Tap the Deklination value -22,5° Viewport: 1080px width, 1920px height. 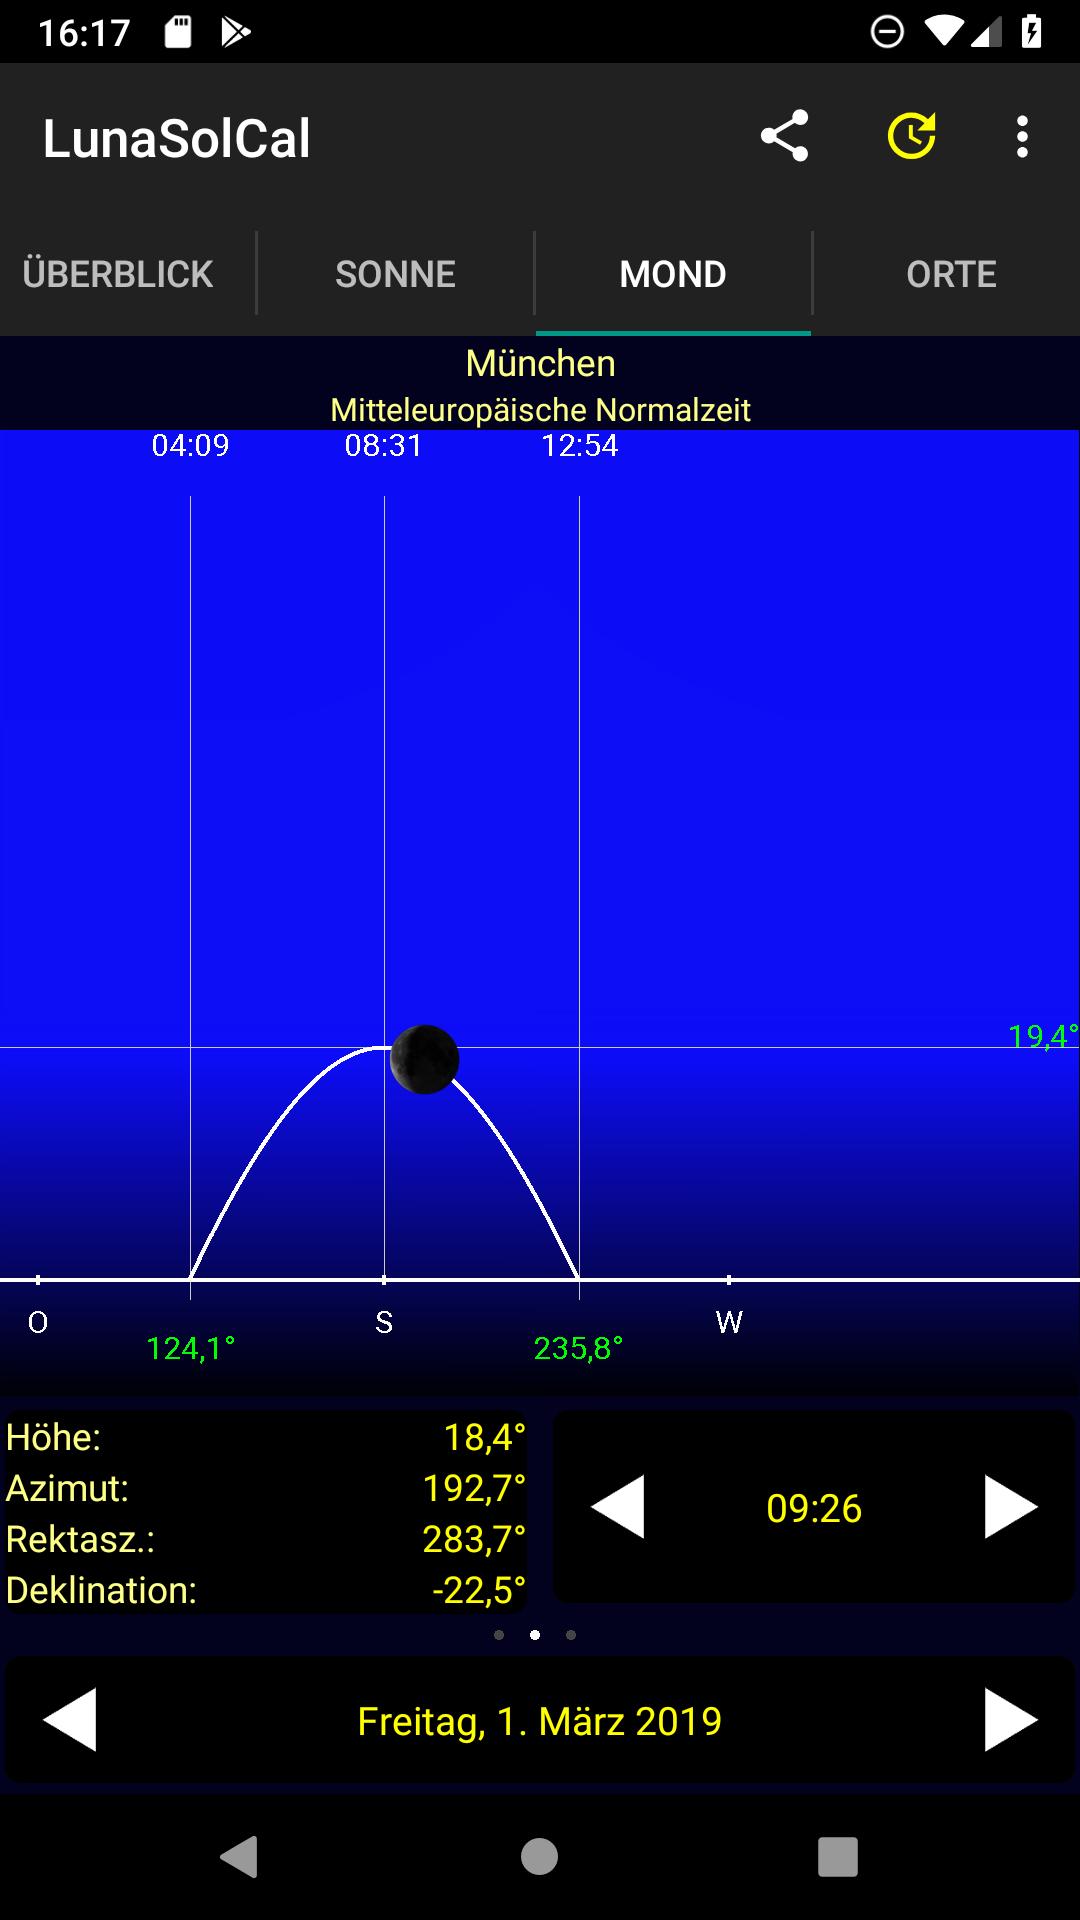pyautogui.click(x=479, y=1590)
